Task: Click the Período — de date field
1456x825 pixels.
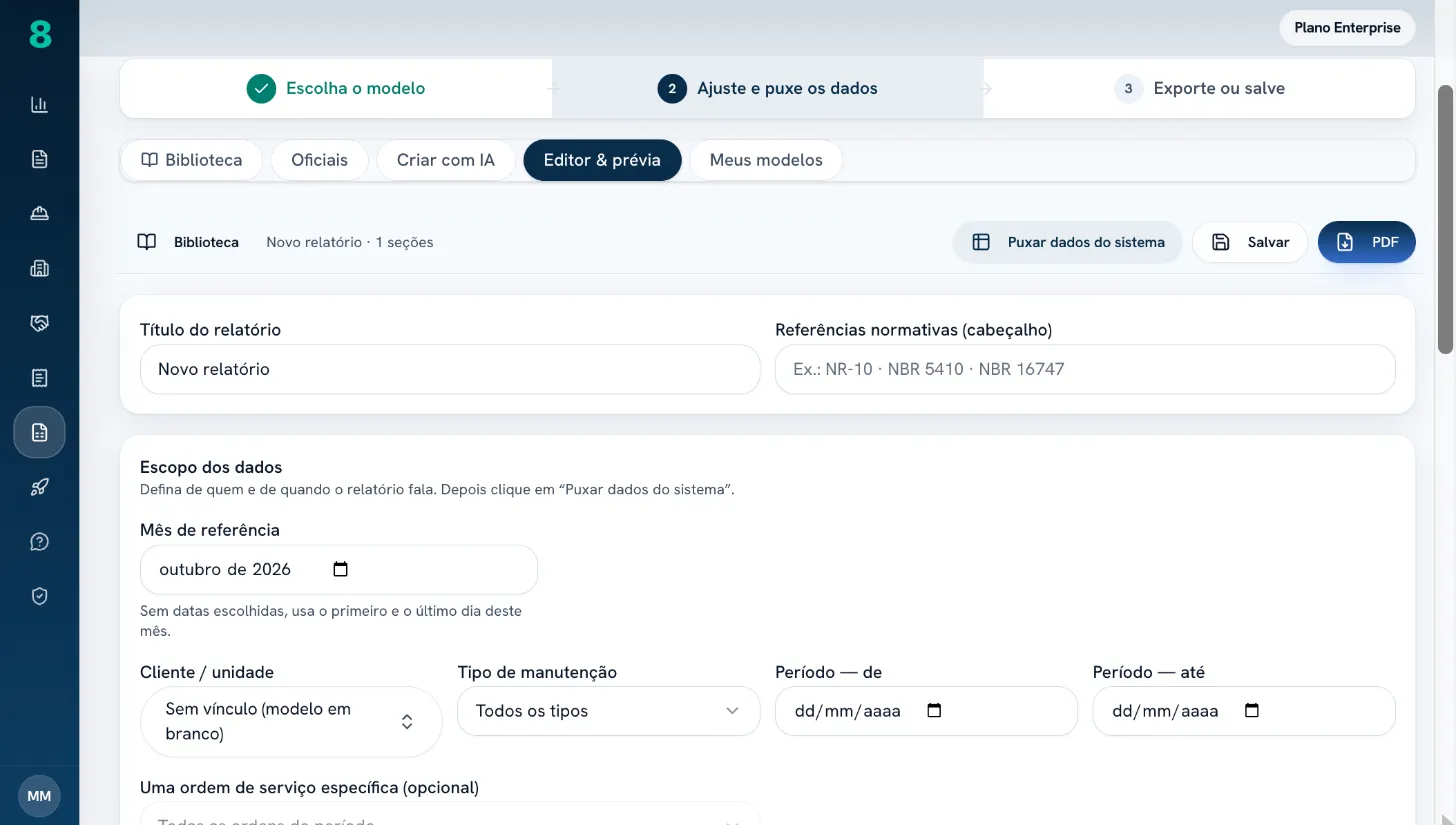Action: point(926,711)
